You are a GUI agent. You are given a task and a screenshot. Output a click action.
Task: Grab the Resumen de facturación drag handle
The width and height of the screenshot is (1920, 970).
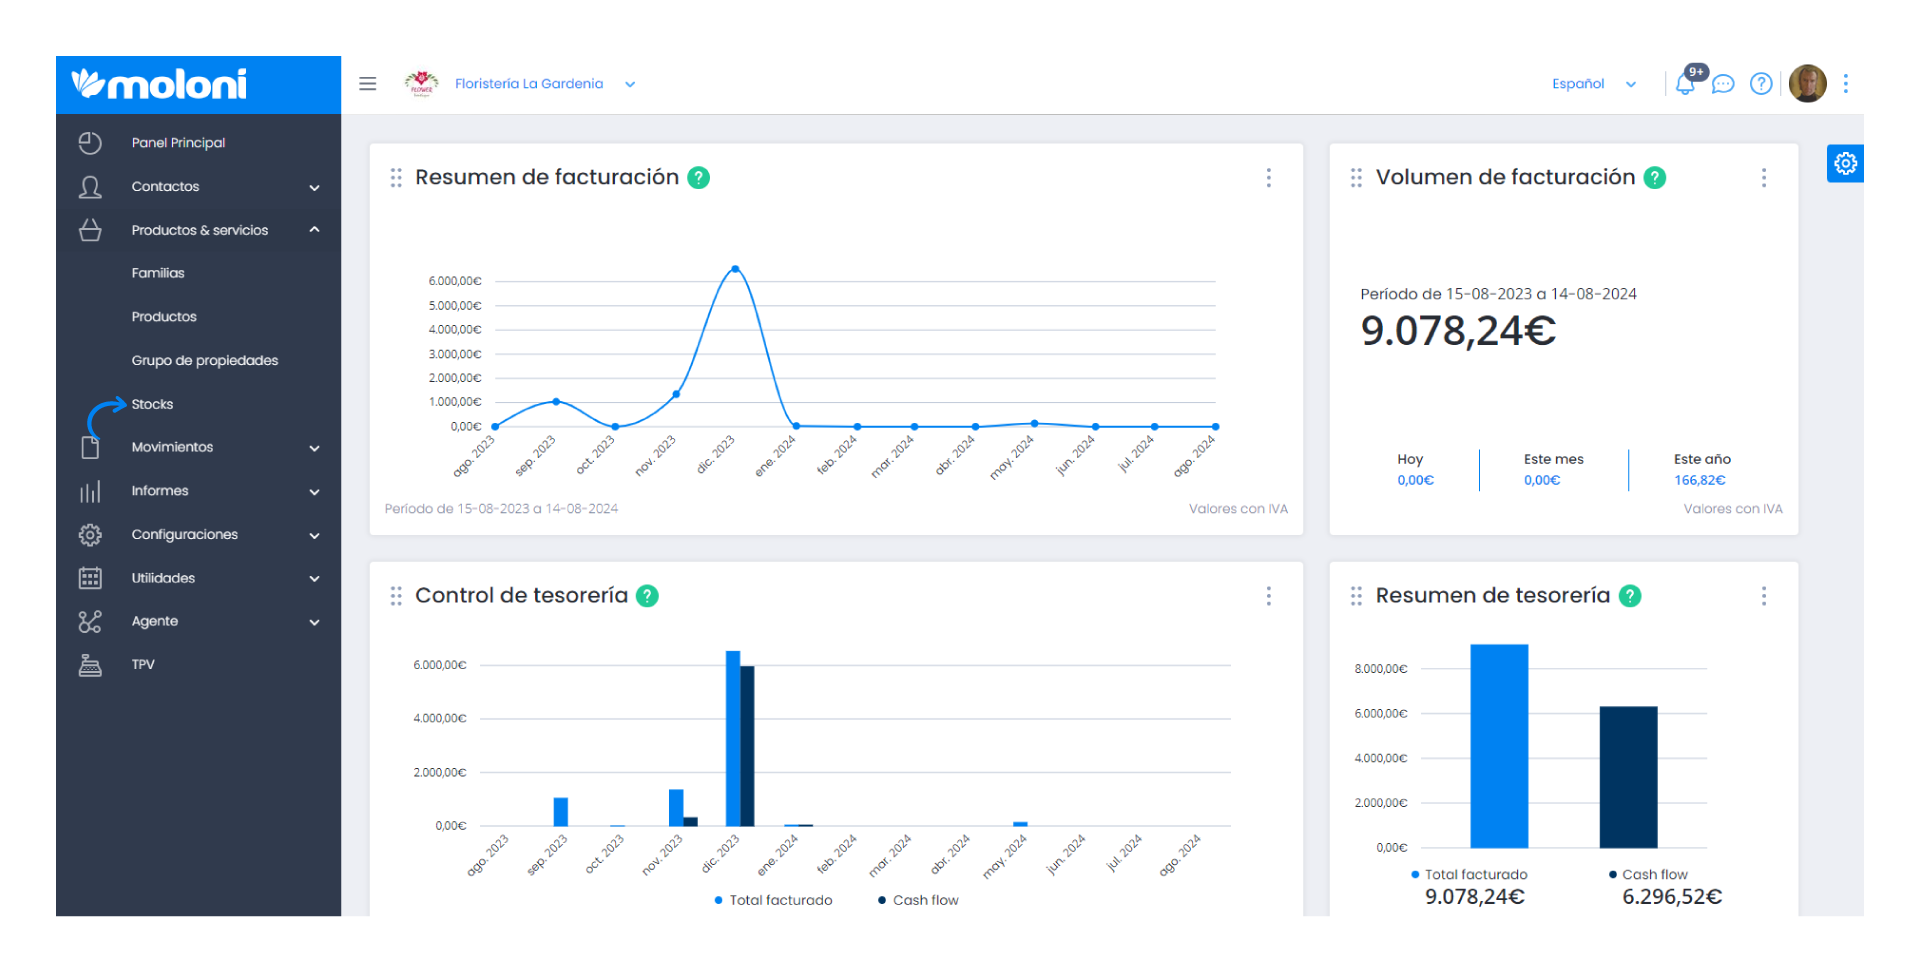396,178
